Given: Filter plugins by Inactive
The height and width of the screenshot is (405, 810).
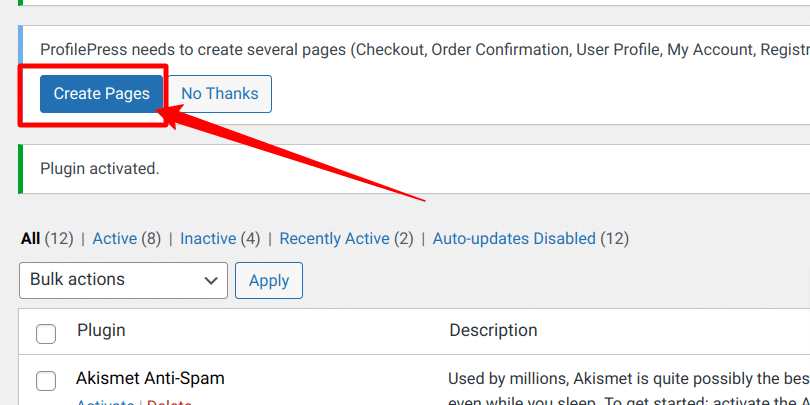Looking at the screenshot, I should (x=208, y=239).
